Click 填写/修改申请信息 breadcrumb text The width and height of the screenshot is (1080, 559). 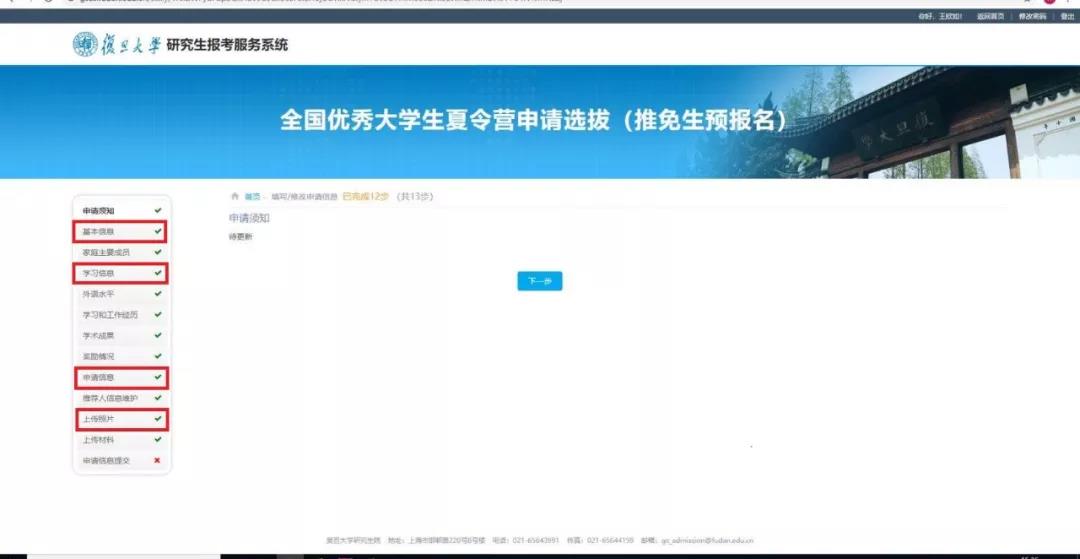(304, 197)
